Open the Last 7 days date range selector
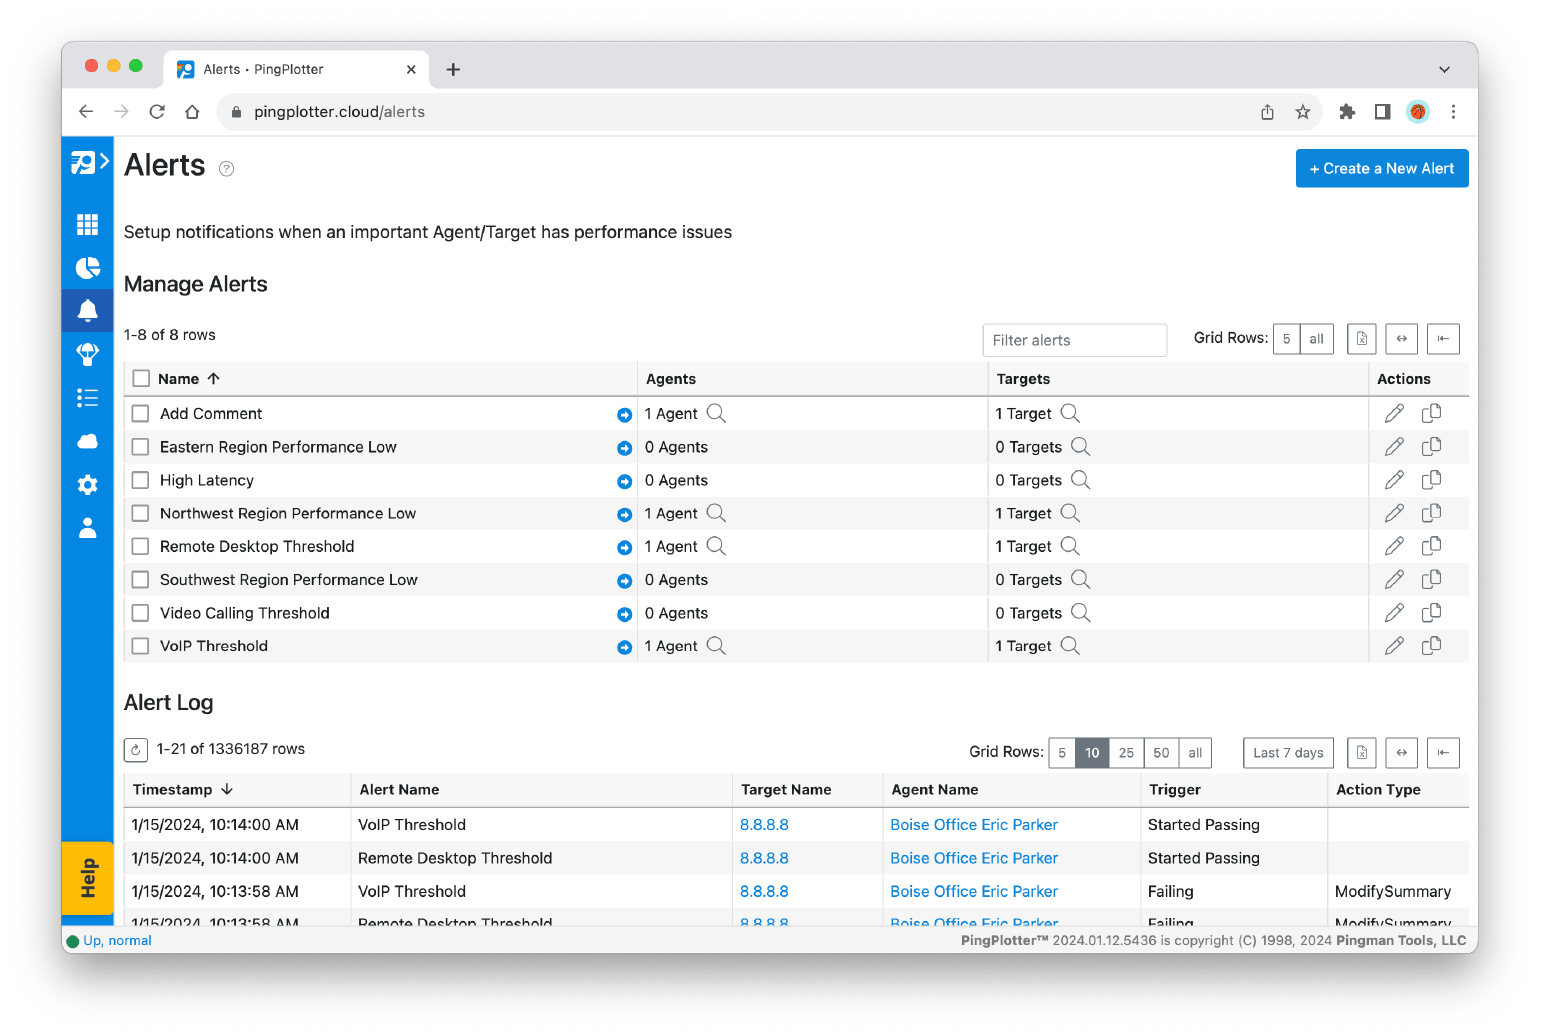Screen dimensions: 1541x1036 coord(1287,752)
